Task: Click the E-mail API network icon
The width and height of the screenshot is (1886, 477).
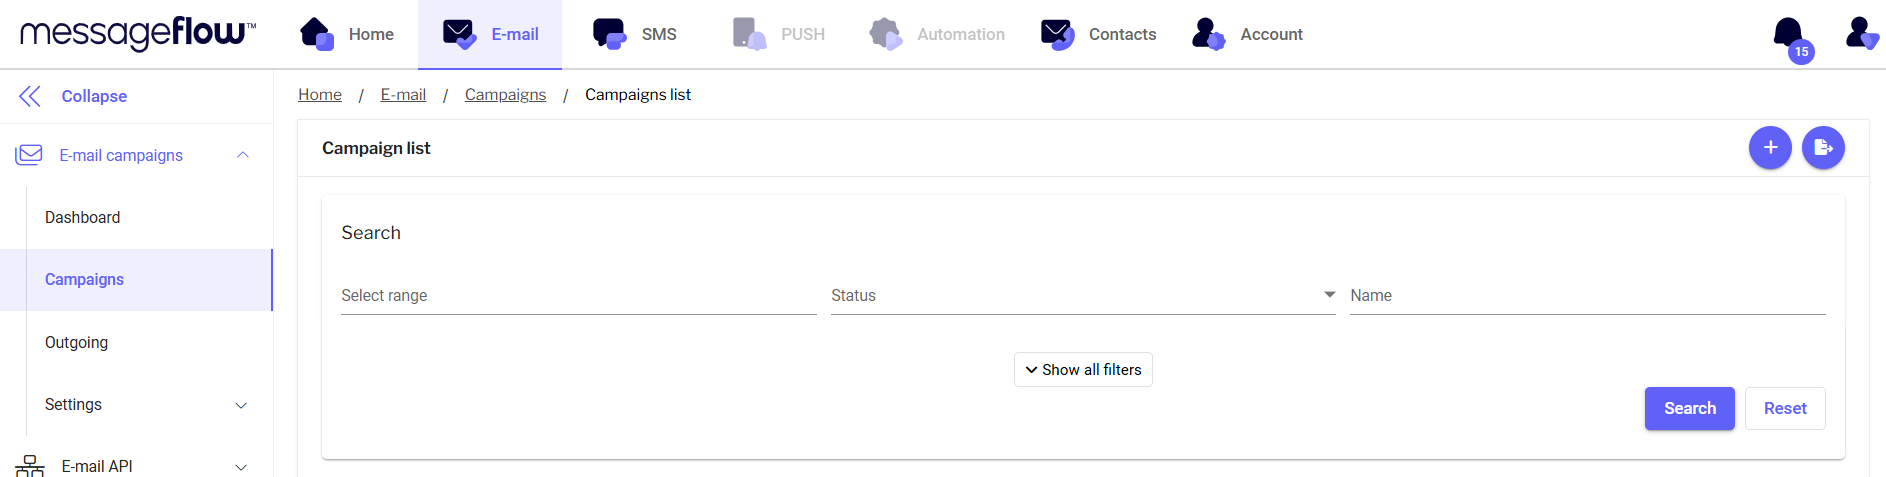Action: point(30,466)
